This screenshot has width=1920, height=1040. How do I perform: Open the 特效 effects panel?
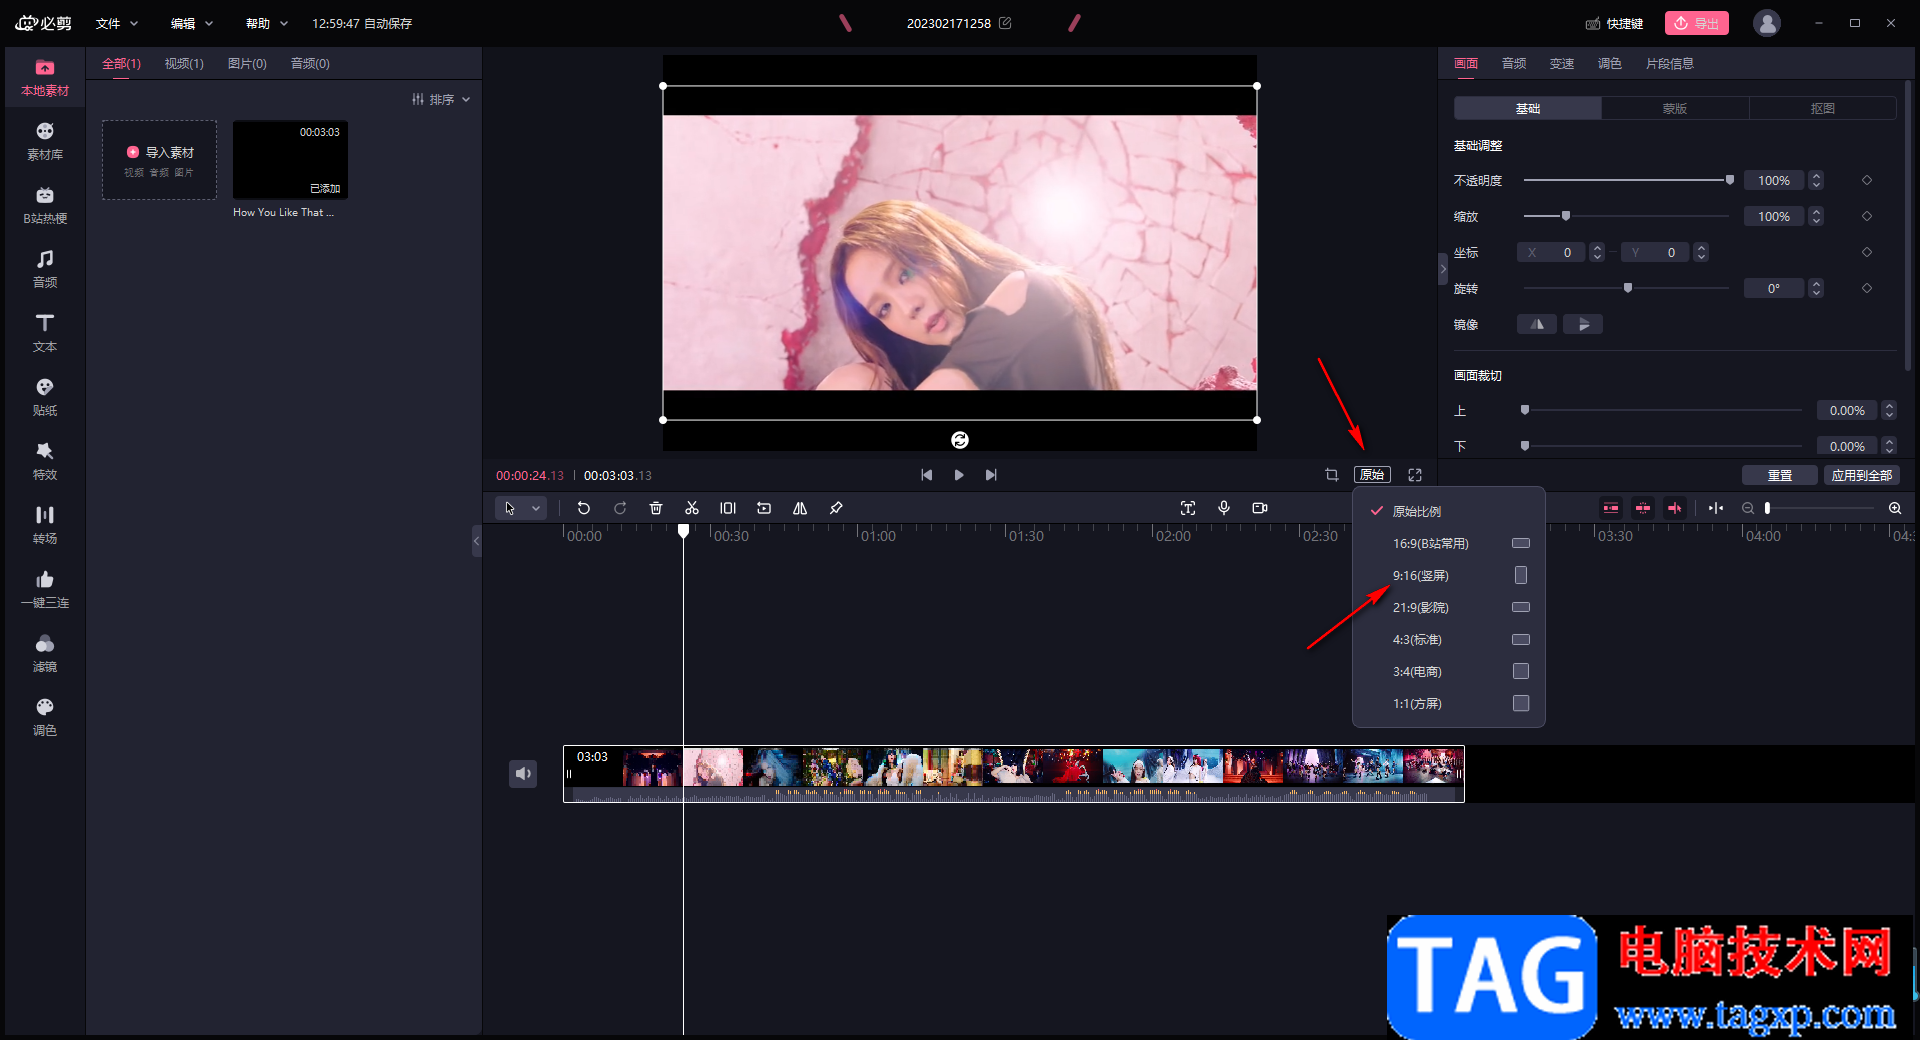click(45, 462)
